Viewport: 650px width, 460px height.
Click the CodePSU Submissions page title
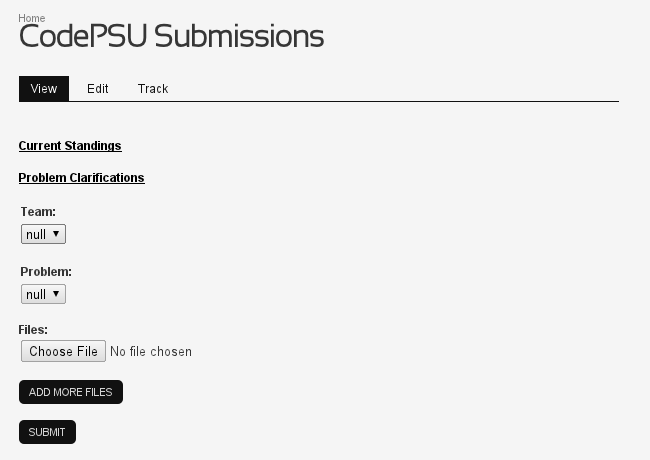pyautogui.click(x=171, y=36)
